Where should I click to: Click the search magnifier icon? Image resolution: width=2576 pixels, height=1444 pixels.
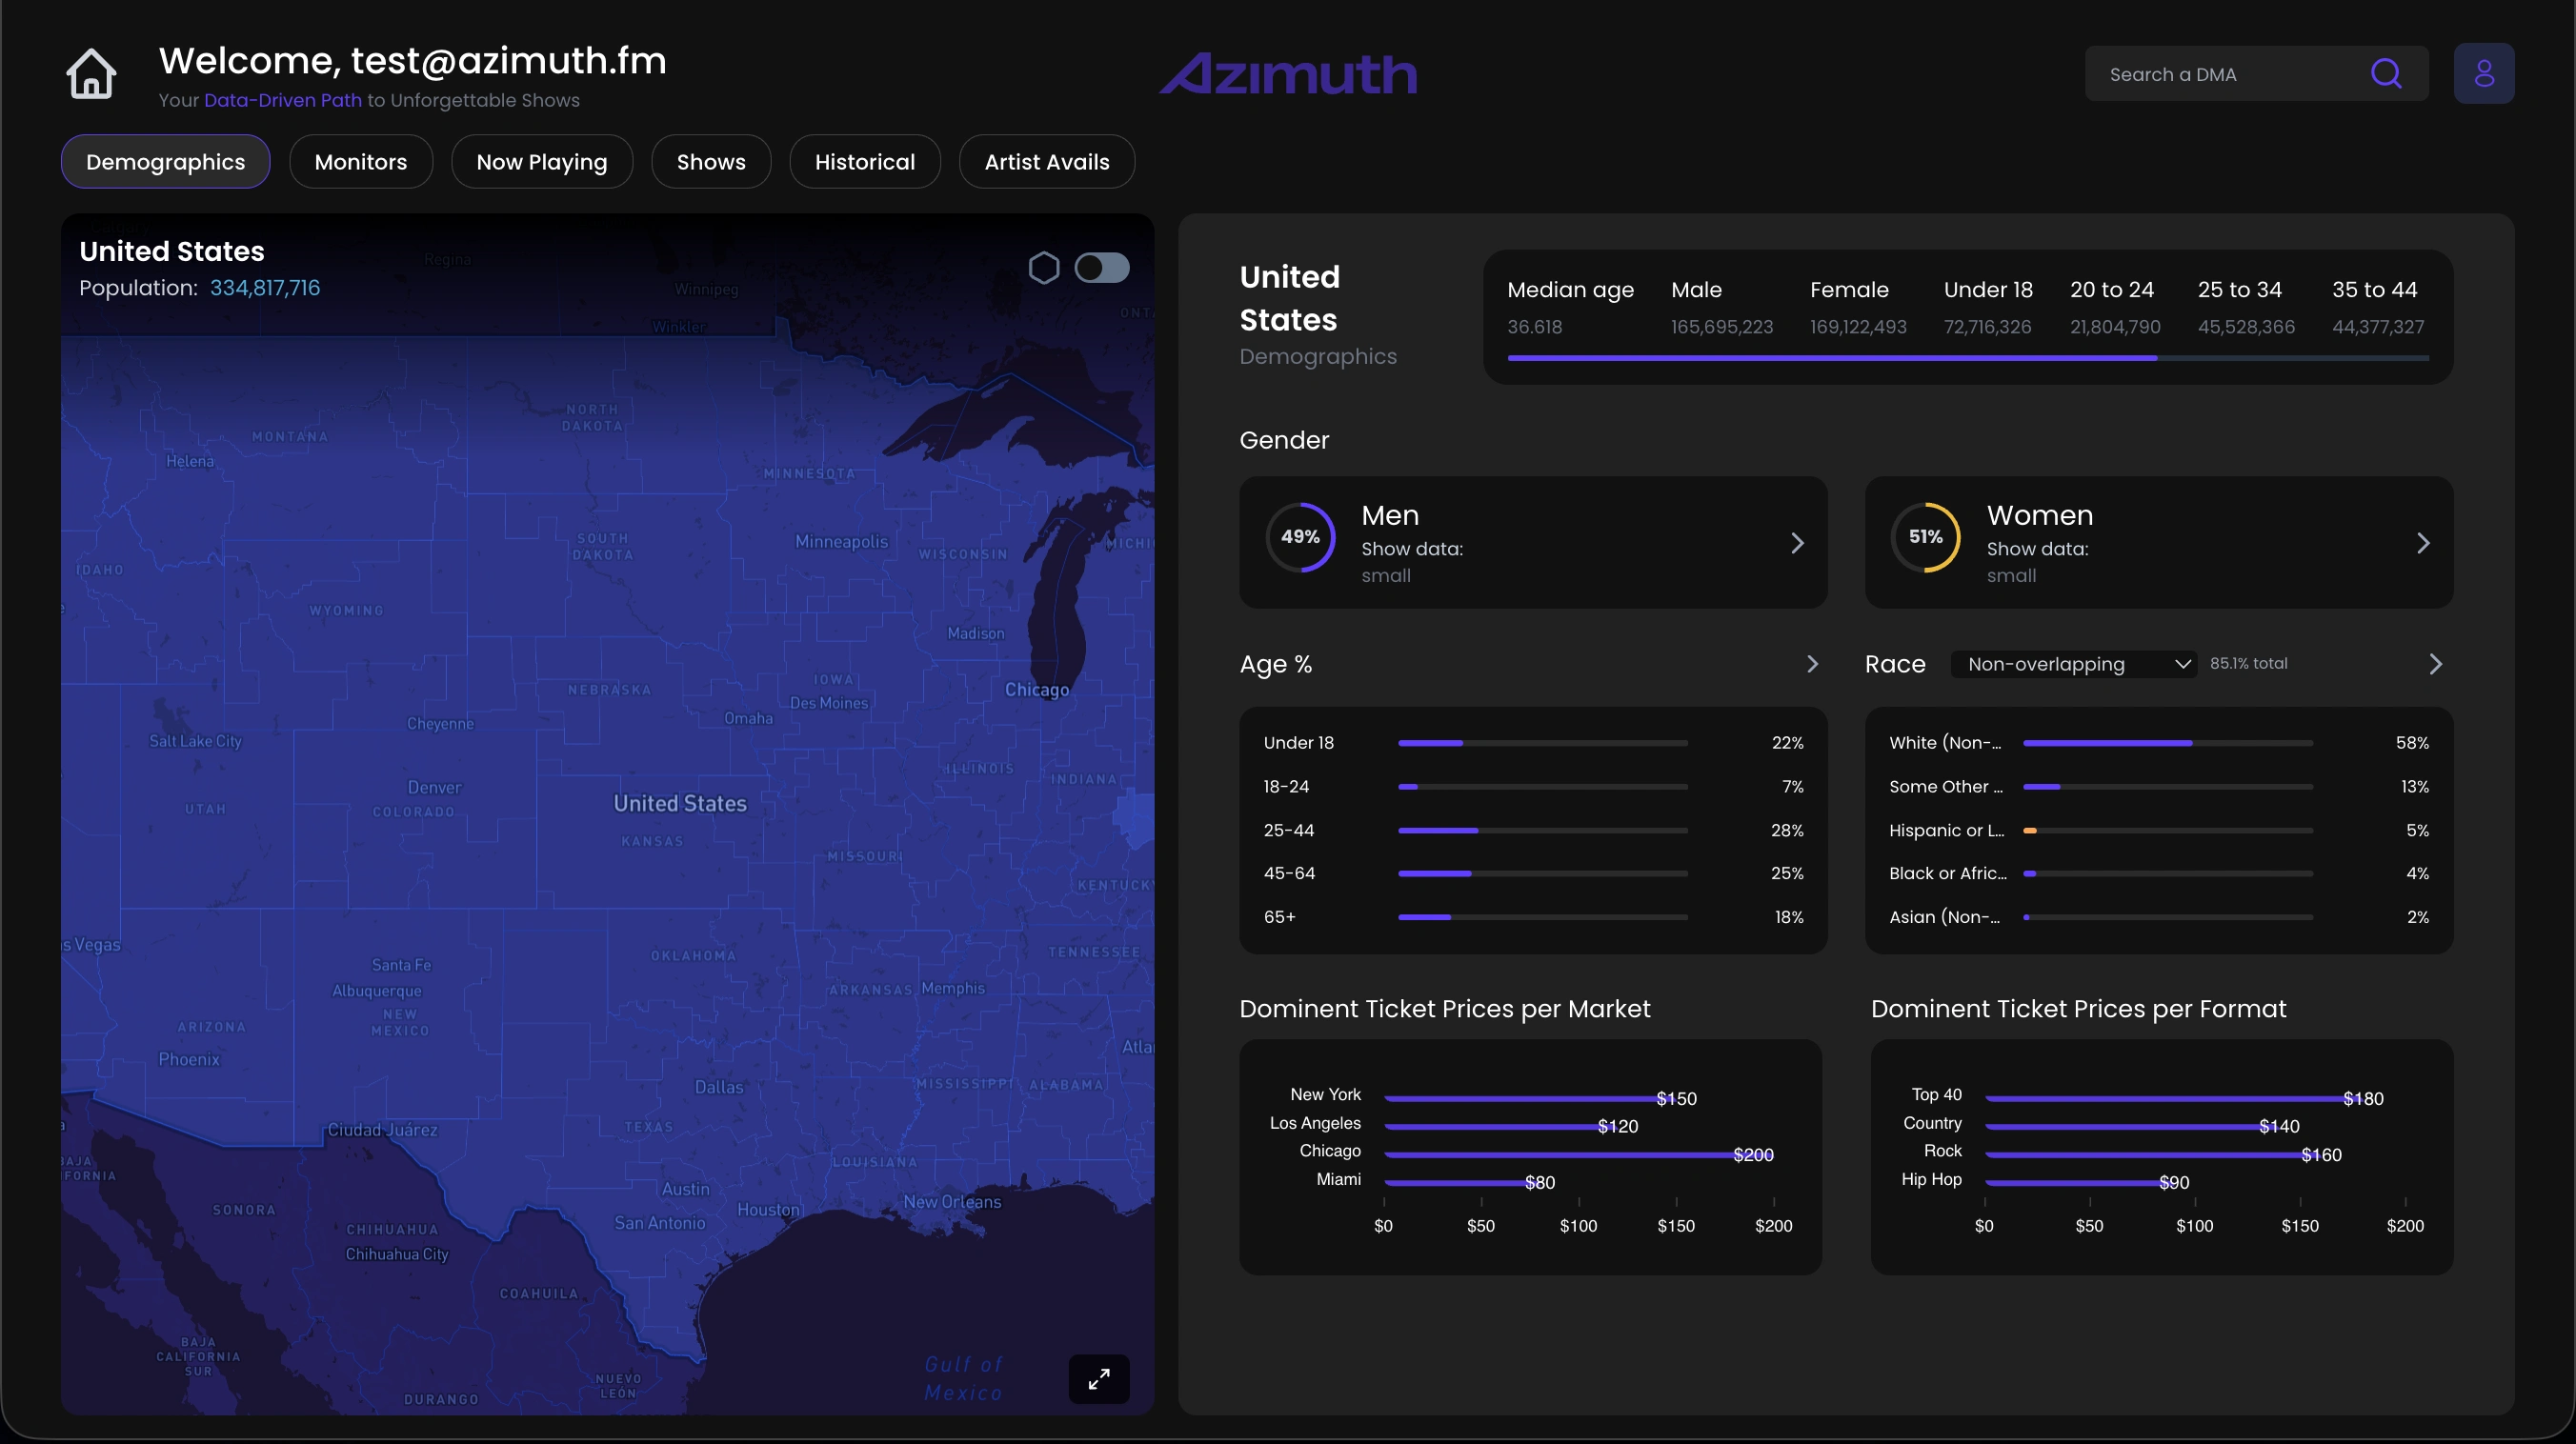coord(2386,74)
